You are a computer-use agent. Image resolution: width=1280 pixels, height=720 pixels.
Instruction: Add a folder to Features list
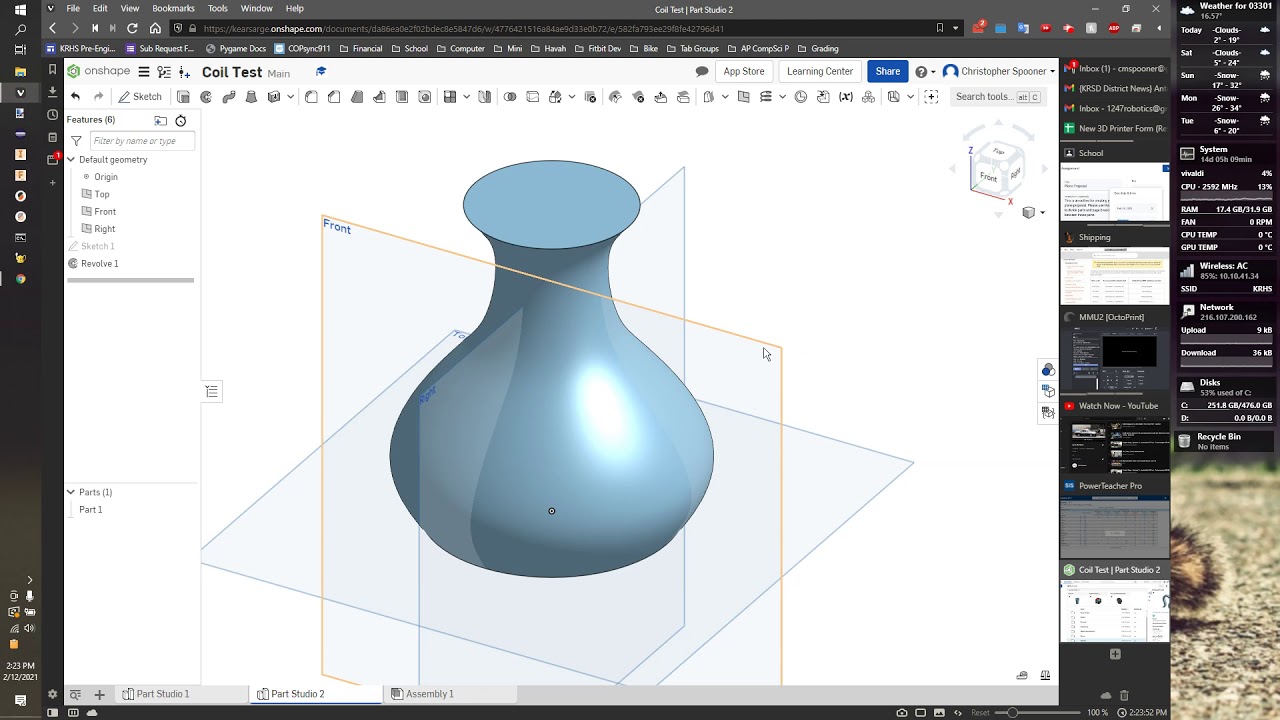pos(160,120)
